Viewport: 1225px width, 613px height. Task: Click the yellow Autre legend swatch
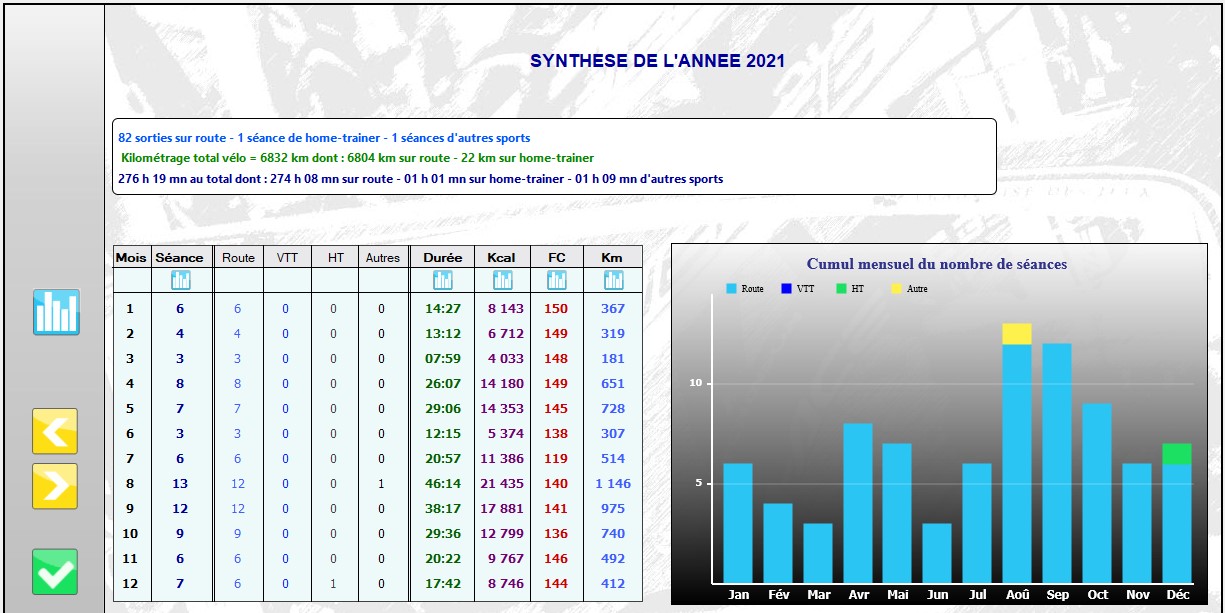pyautogui.click(x=897, y=289)
